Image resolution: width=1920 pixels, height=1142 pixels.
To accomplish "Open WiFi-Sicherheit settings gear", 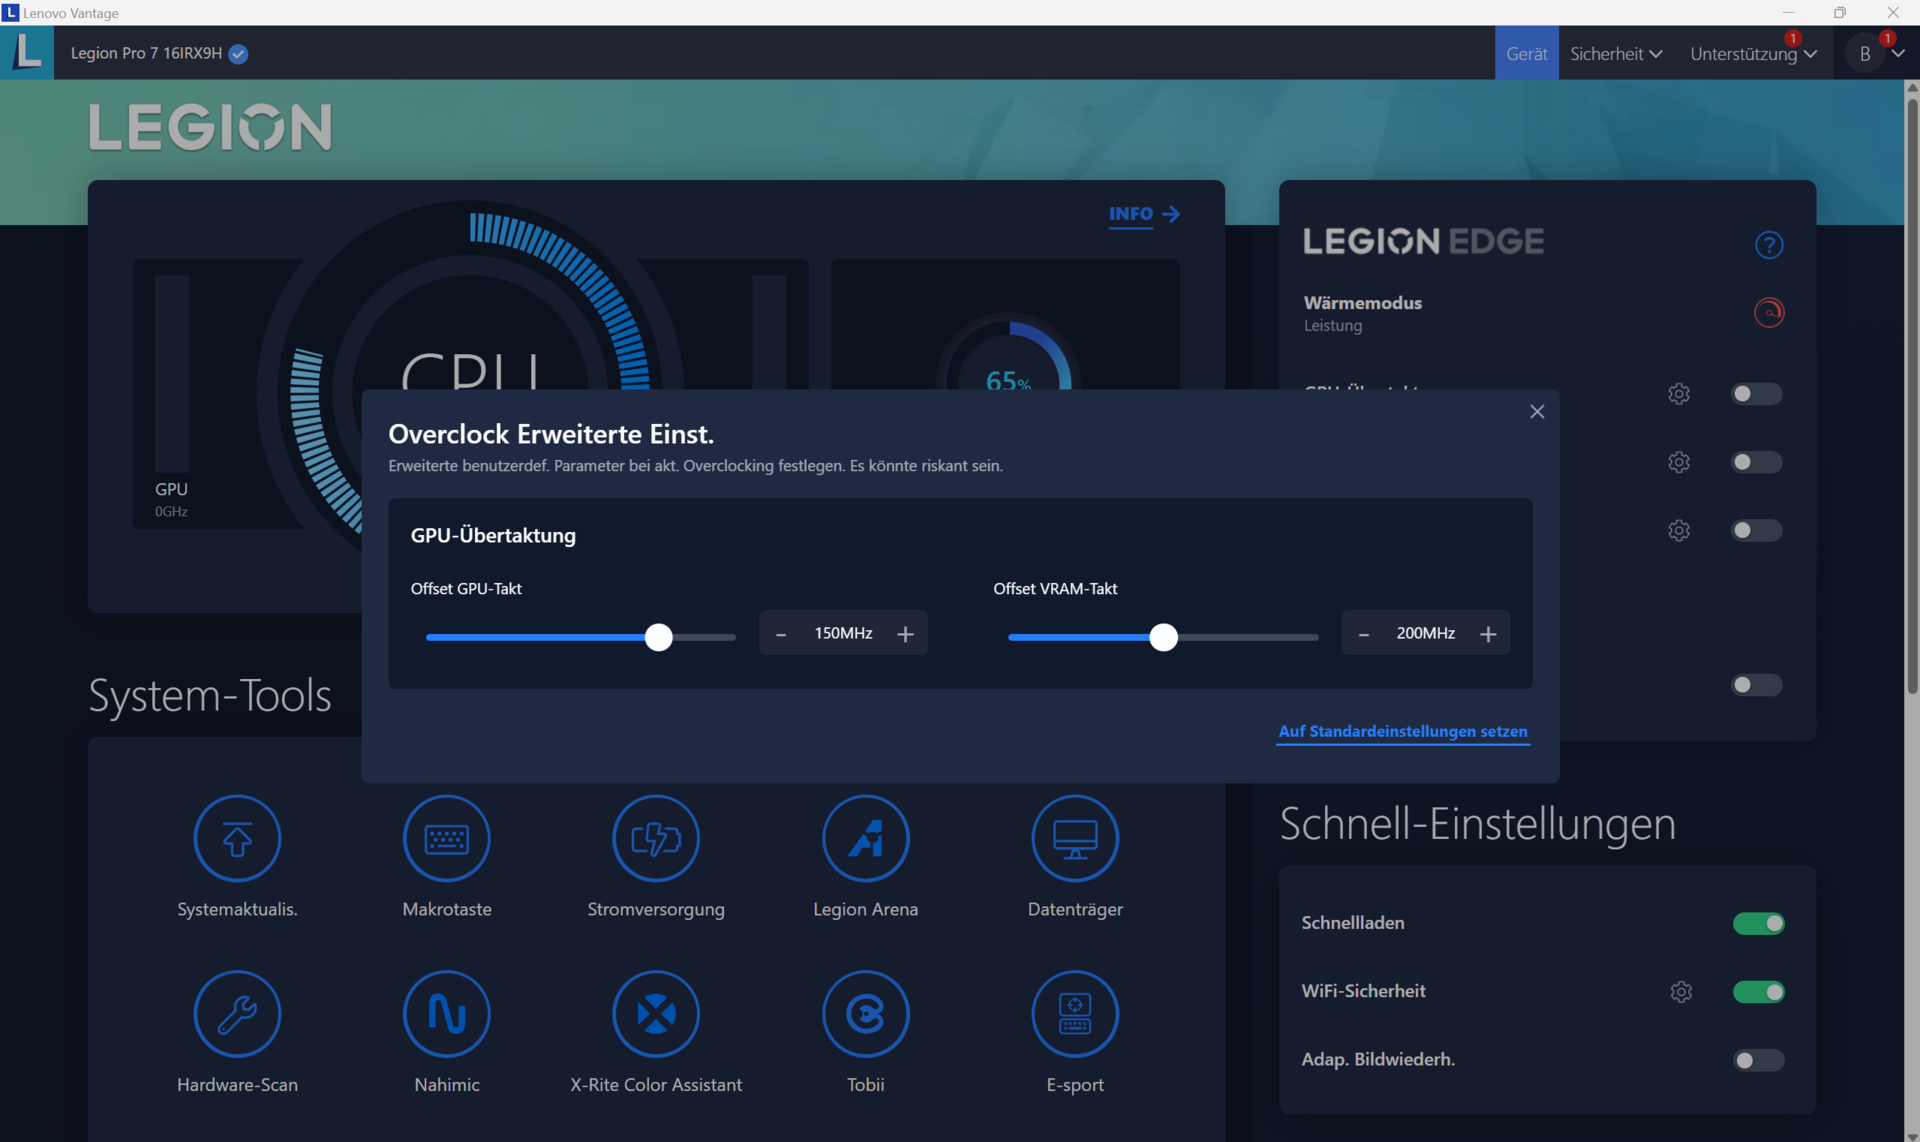I will point(1681,992).
